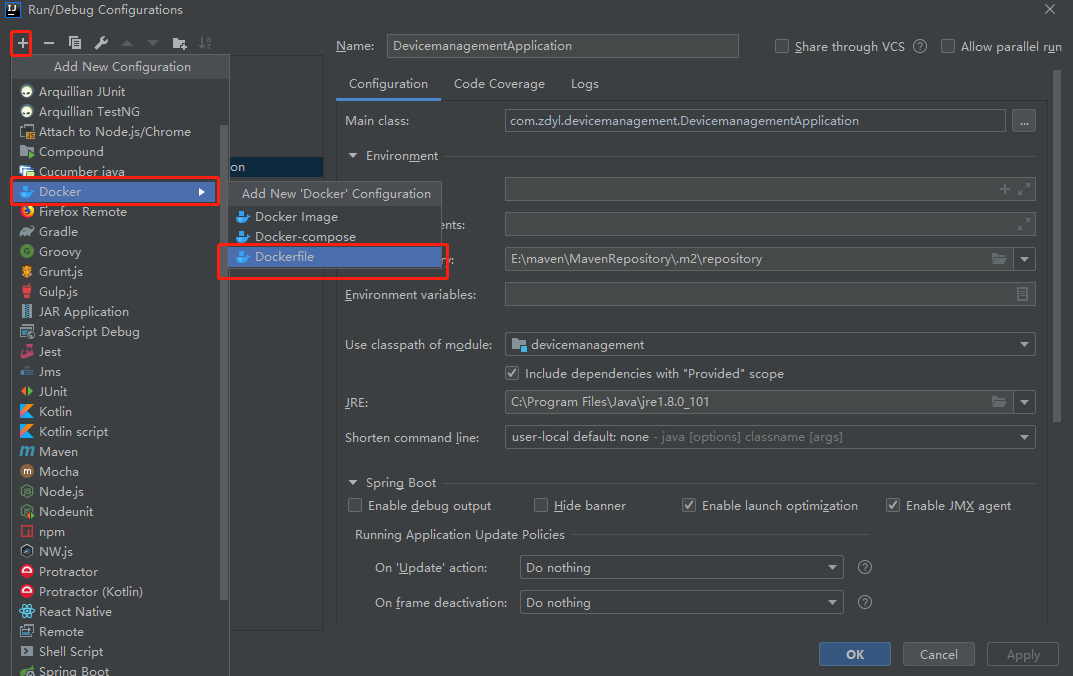Image resolution: width=1073 pixels, height=676 pixels.
Task: Choose Docker Image in submenu
Action: point(335,217)
